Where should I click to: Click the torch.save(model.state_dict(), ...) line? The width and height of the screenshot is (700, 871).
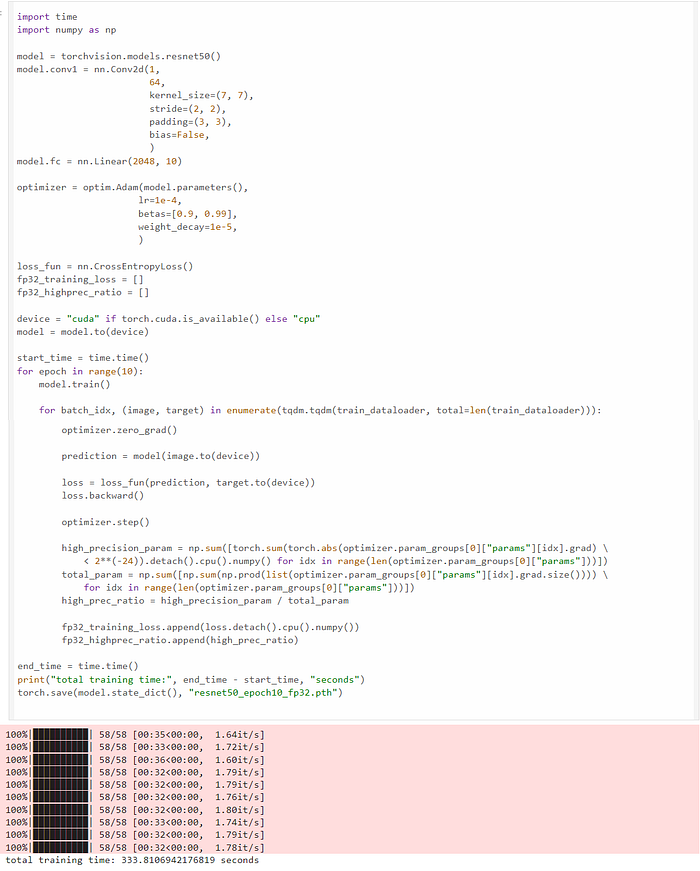pyautogui.click(x=180, y=693)
